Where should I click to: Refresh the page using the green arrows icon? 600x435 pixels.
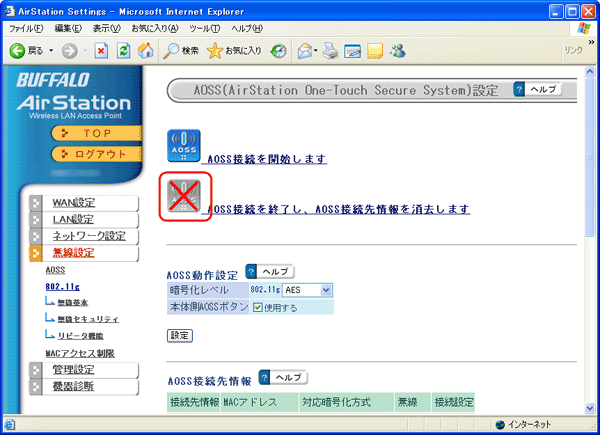coord(123,51)
